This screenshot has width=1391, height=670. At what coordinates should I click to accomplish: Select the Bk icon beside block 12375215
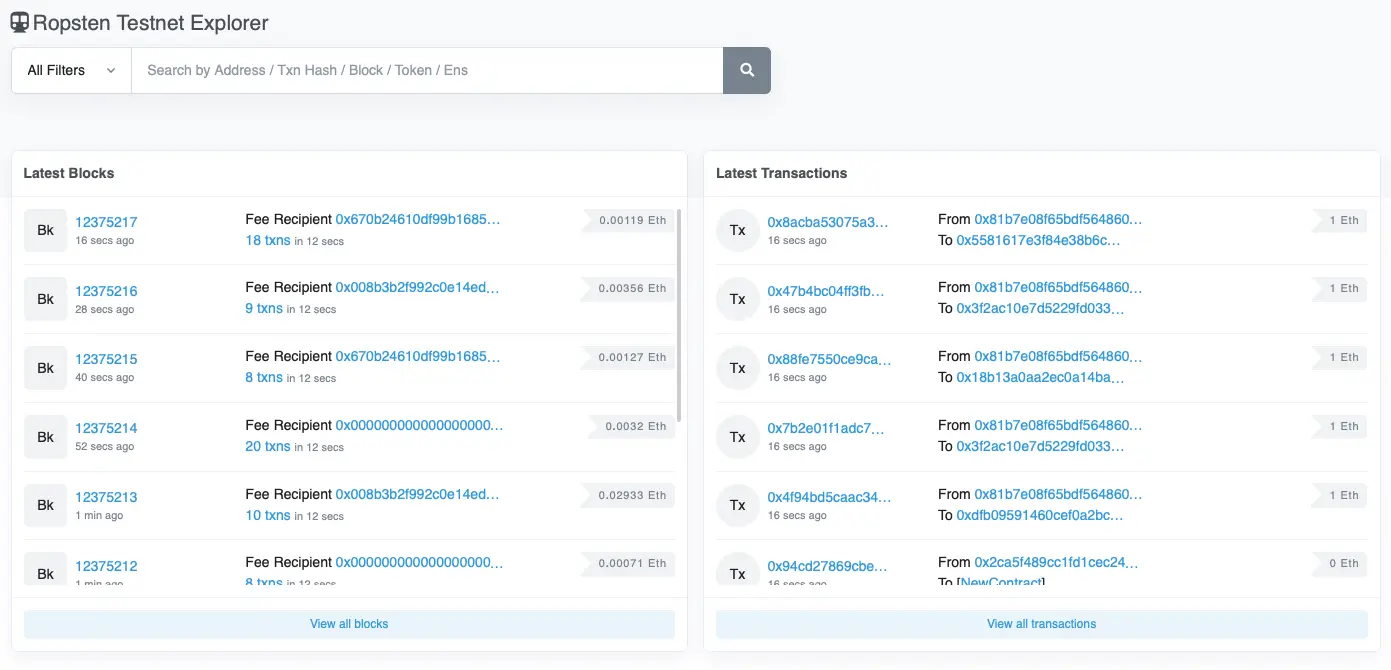click(45, 368)
